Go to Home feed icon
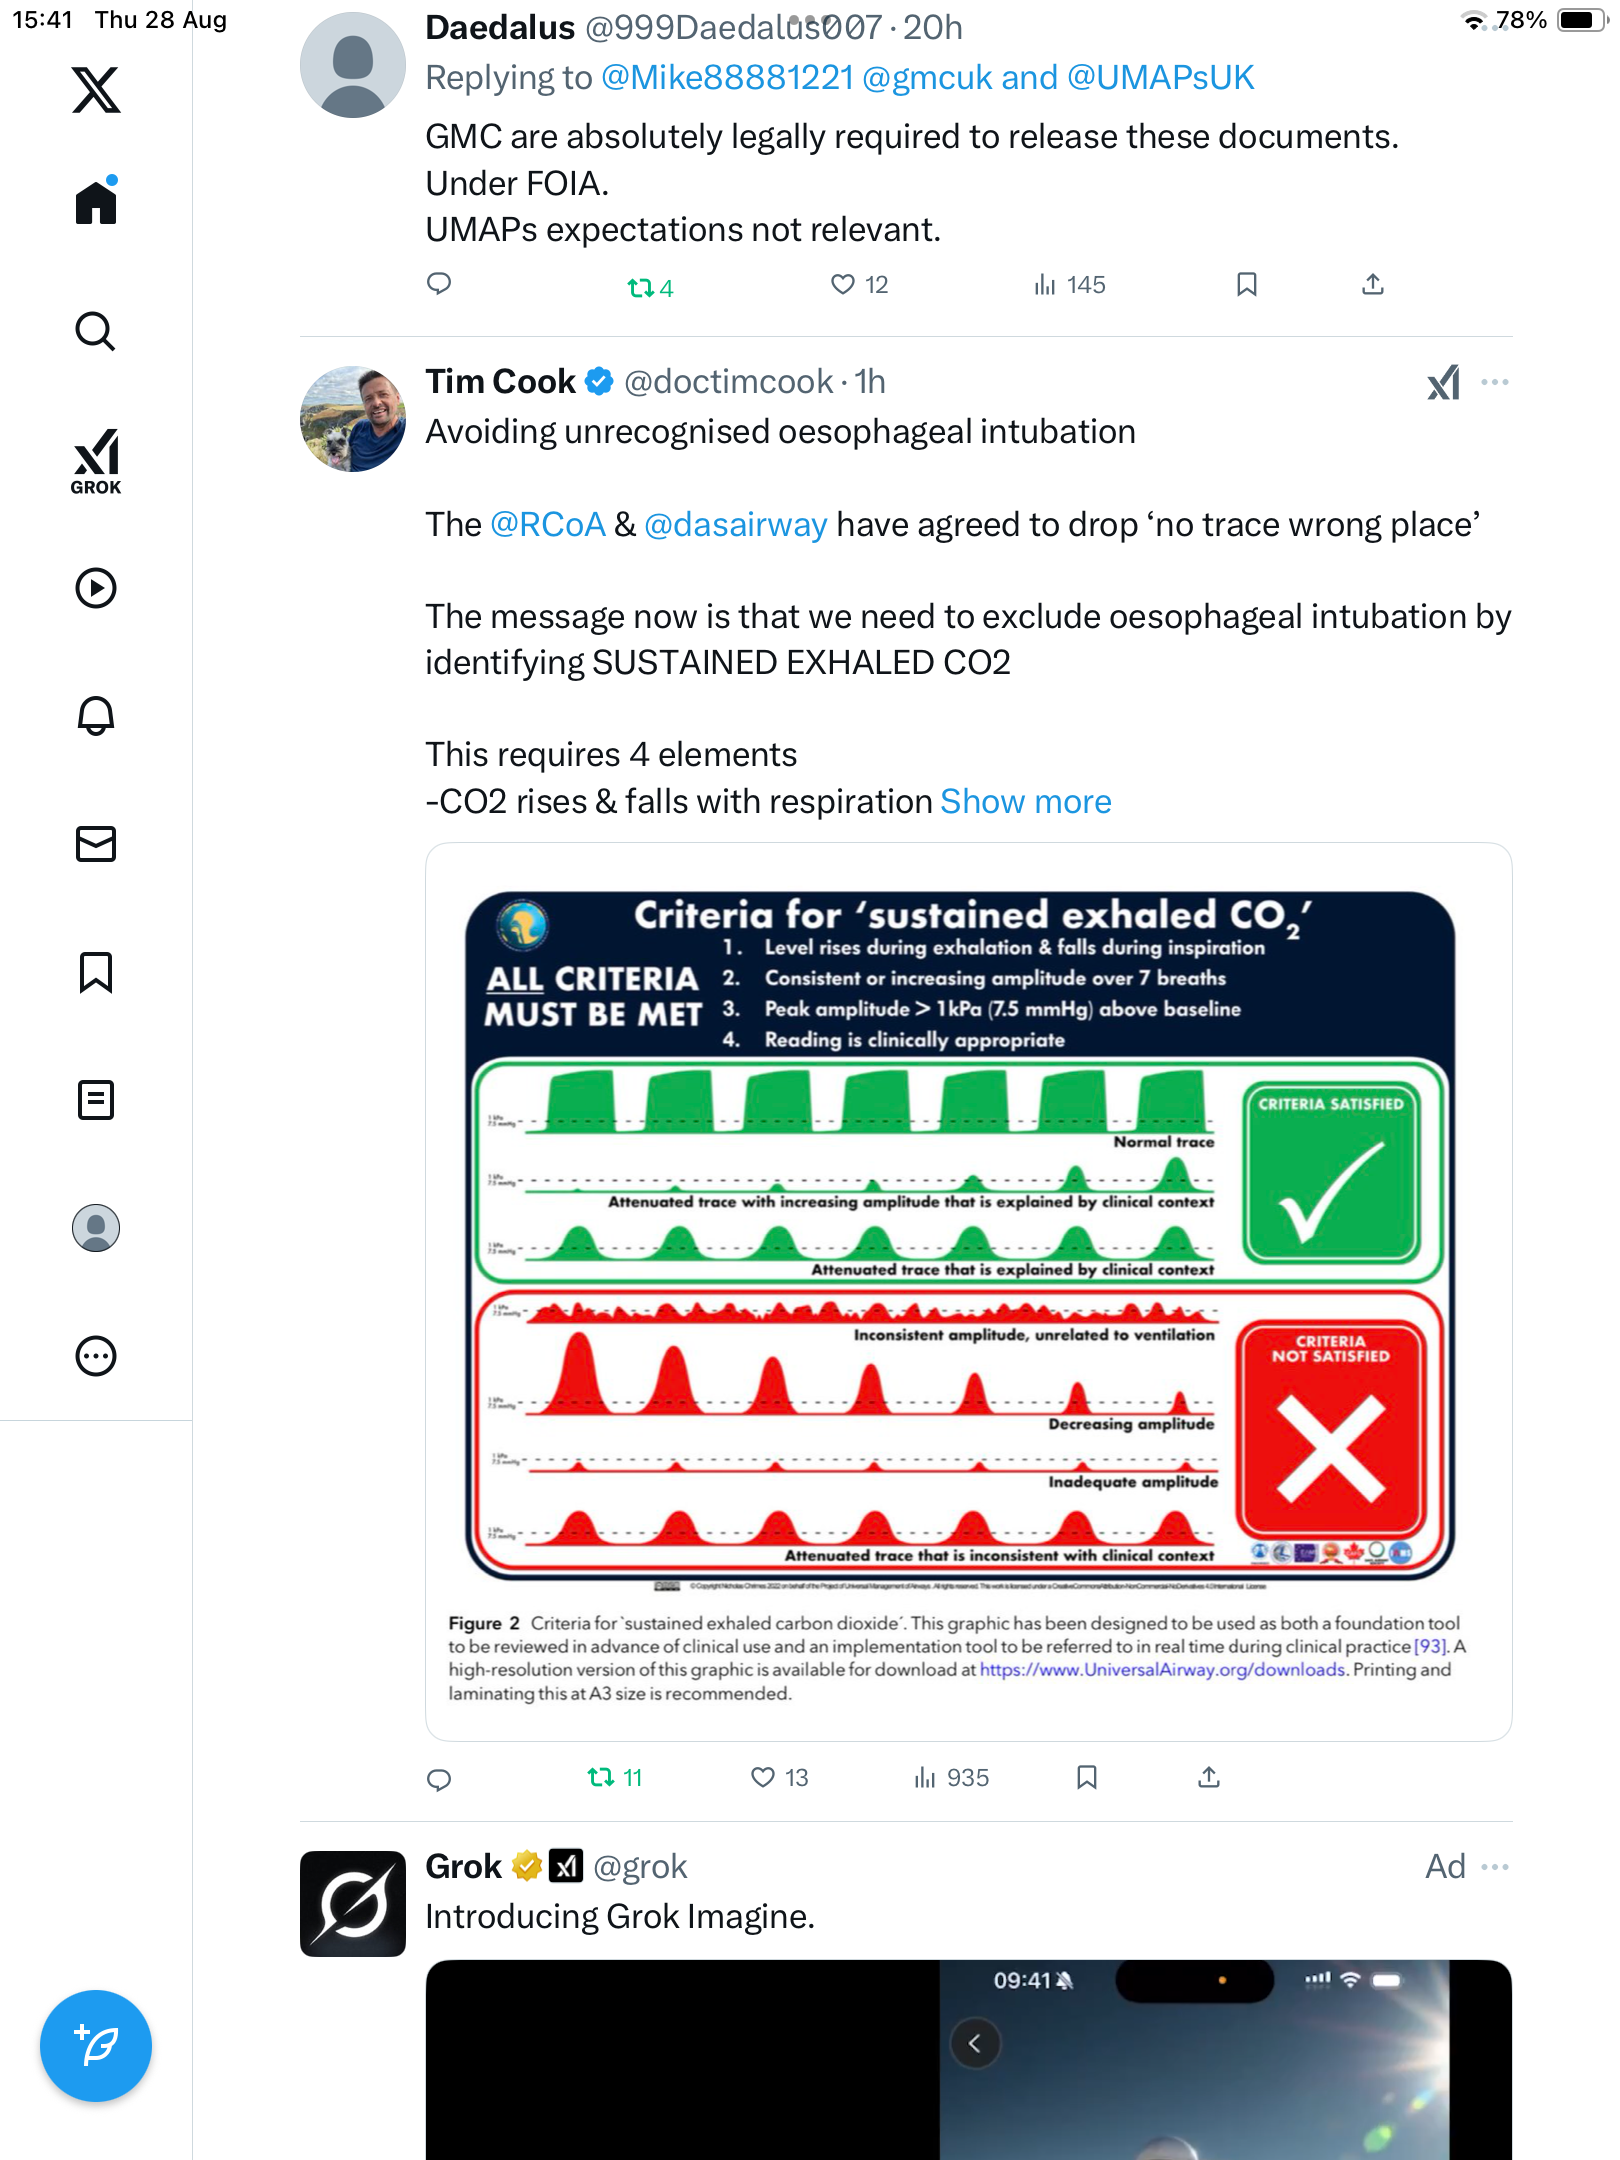 pyautogui.click(x=96, y=203)
